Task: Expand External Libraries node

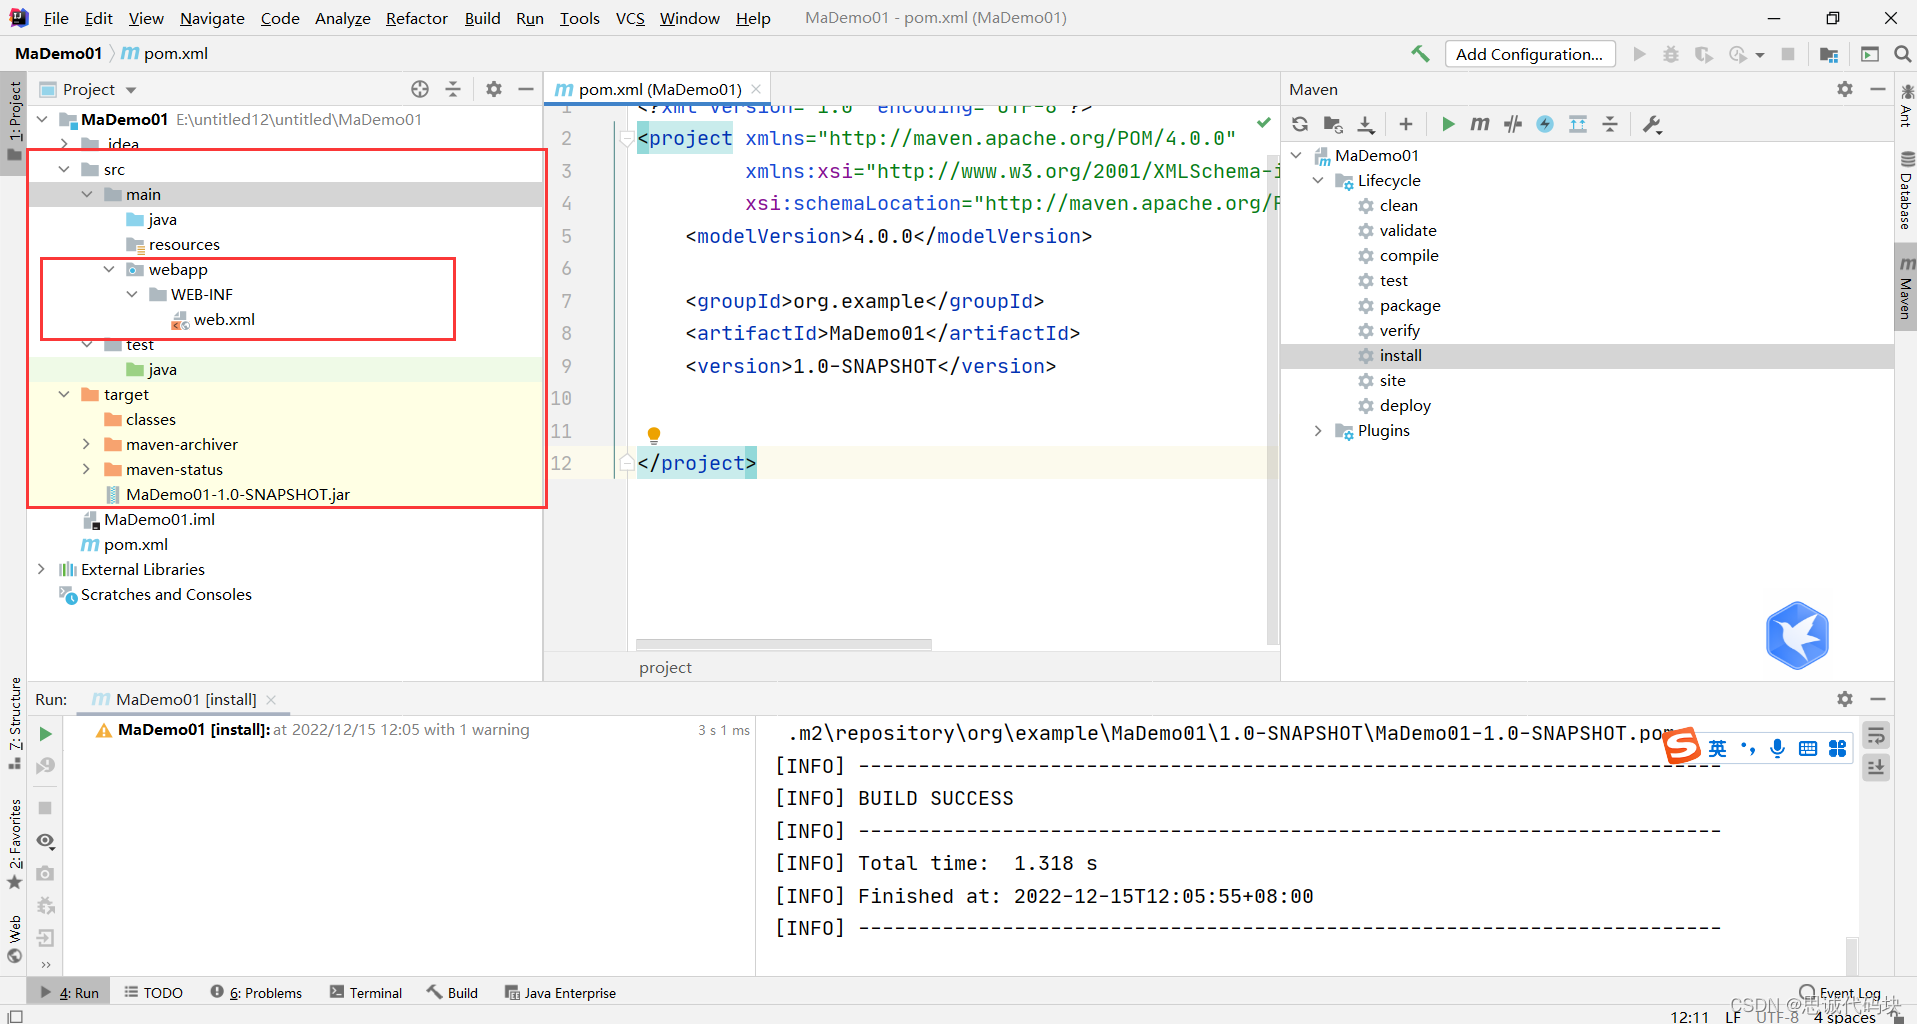Action: pos(41,569)
